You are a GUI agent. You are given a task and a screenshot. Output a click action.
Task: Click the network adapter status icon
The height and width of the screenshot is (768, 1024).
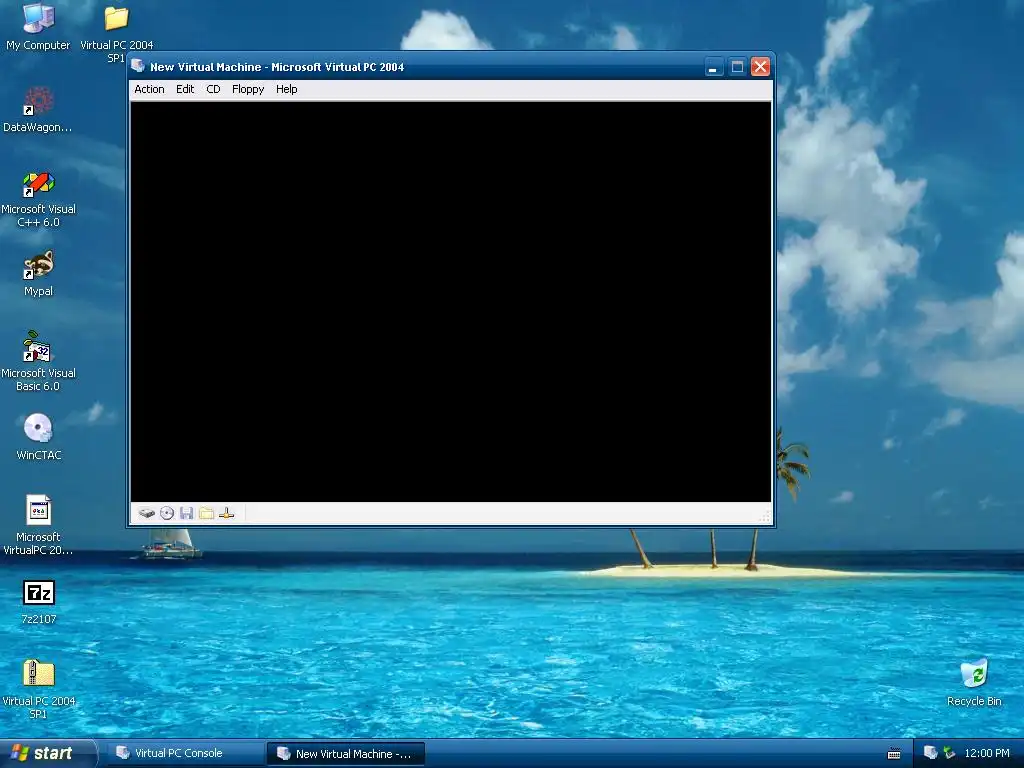tap(227, 513)
